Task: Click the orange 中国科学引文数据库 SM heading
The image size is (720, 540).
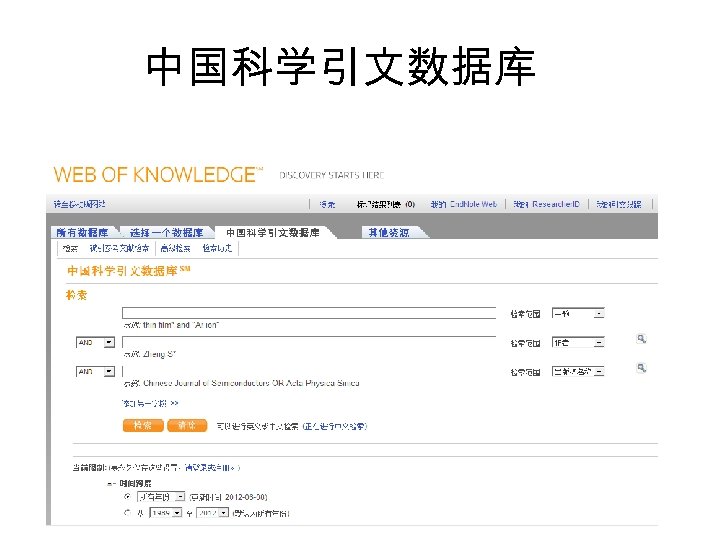Action: 129,271
